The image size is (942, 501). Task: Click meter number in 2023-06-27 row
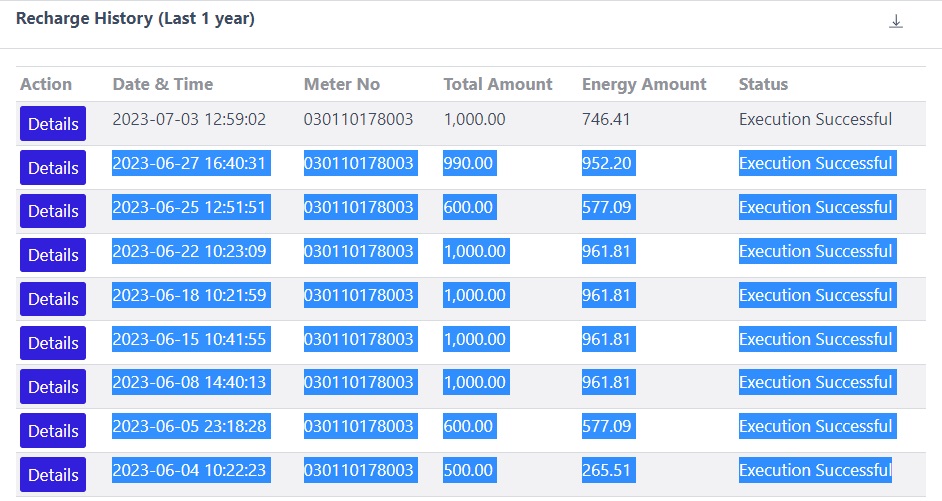pyautogui.click(x=360, y=163)
